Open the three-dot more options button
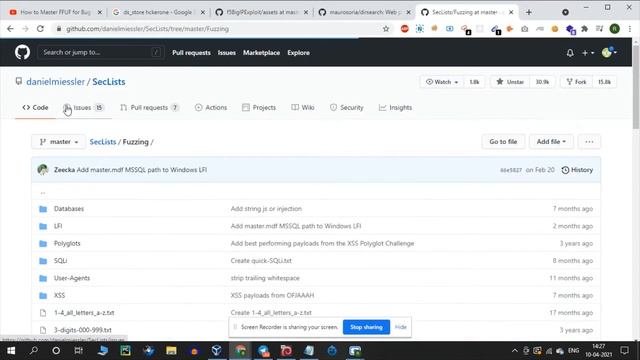The image size is (640, 360). [589, 142]
